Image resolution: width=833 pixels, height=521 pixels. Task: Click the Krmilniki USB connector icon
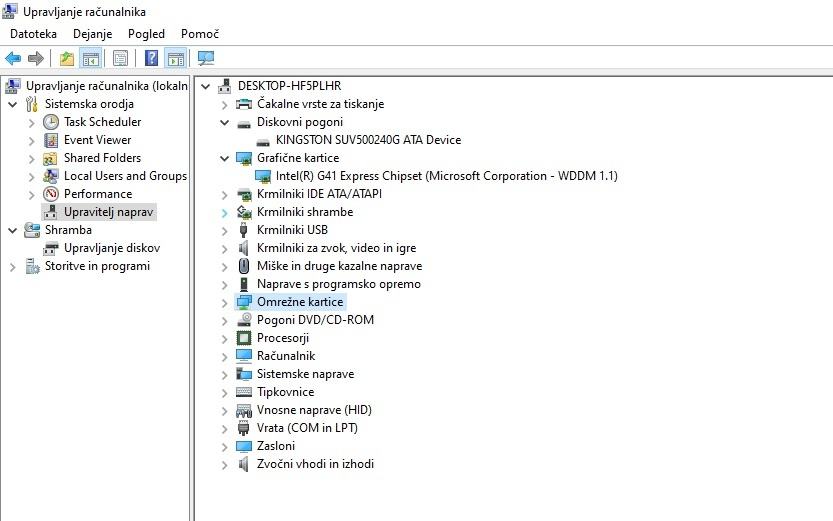[243, 230]
